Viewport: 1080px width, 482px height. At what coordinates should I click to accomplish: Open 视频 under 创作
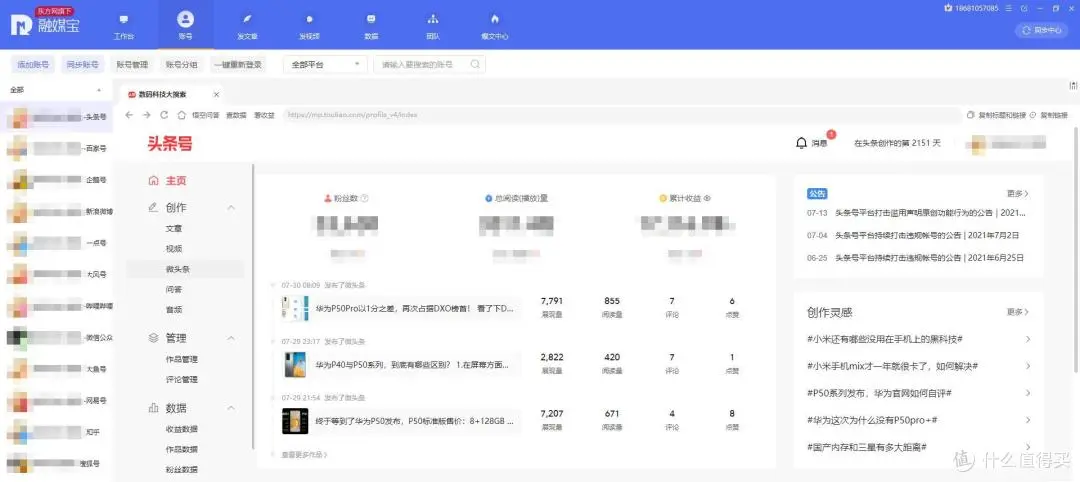(x=174, y=248)
